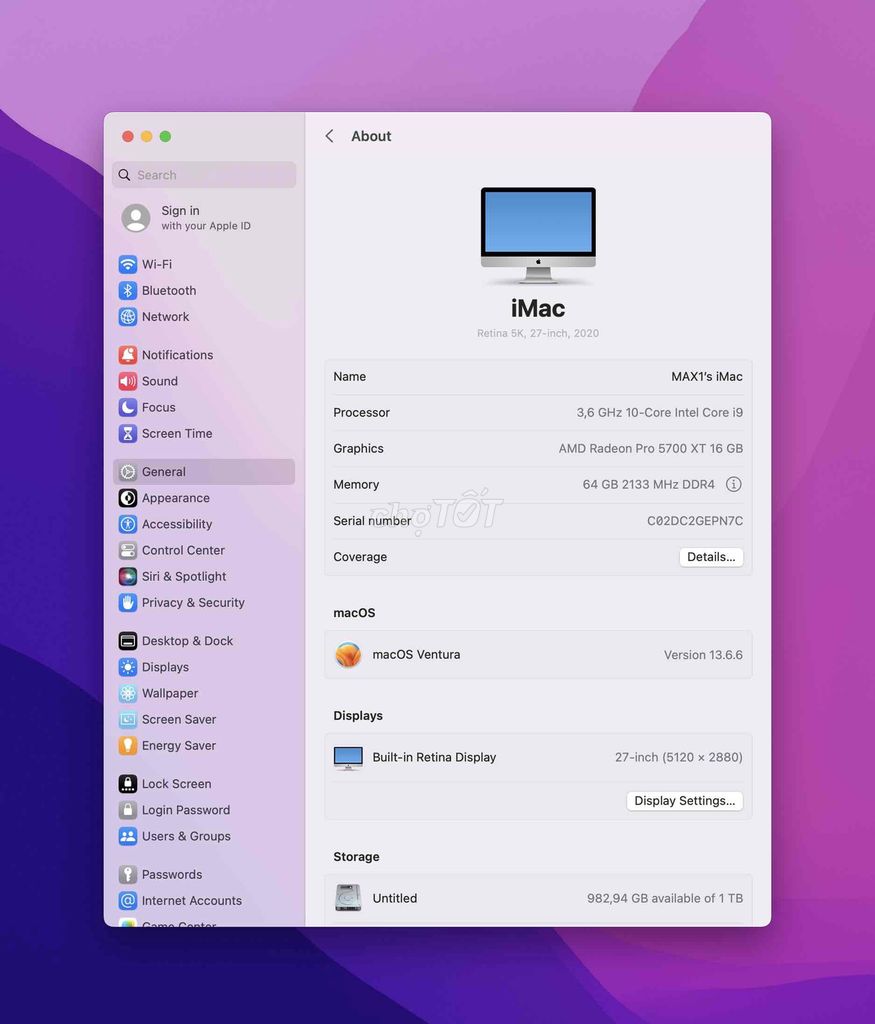Open the Appearance icon
875x1024 pixels.
pyautogui.click(x=128, y=498)
